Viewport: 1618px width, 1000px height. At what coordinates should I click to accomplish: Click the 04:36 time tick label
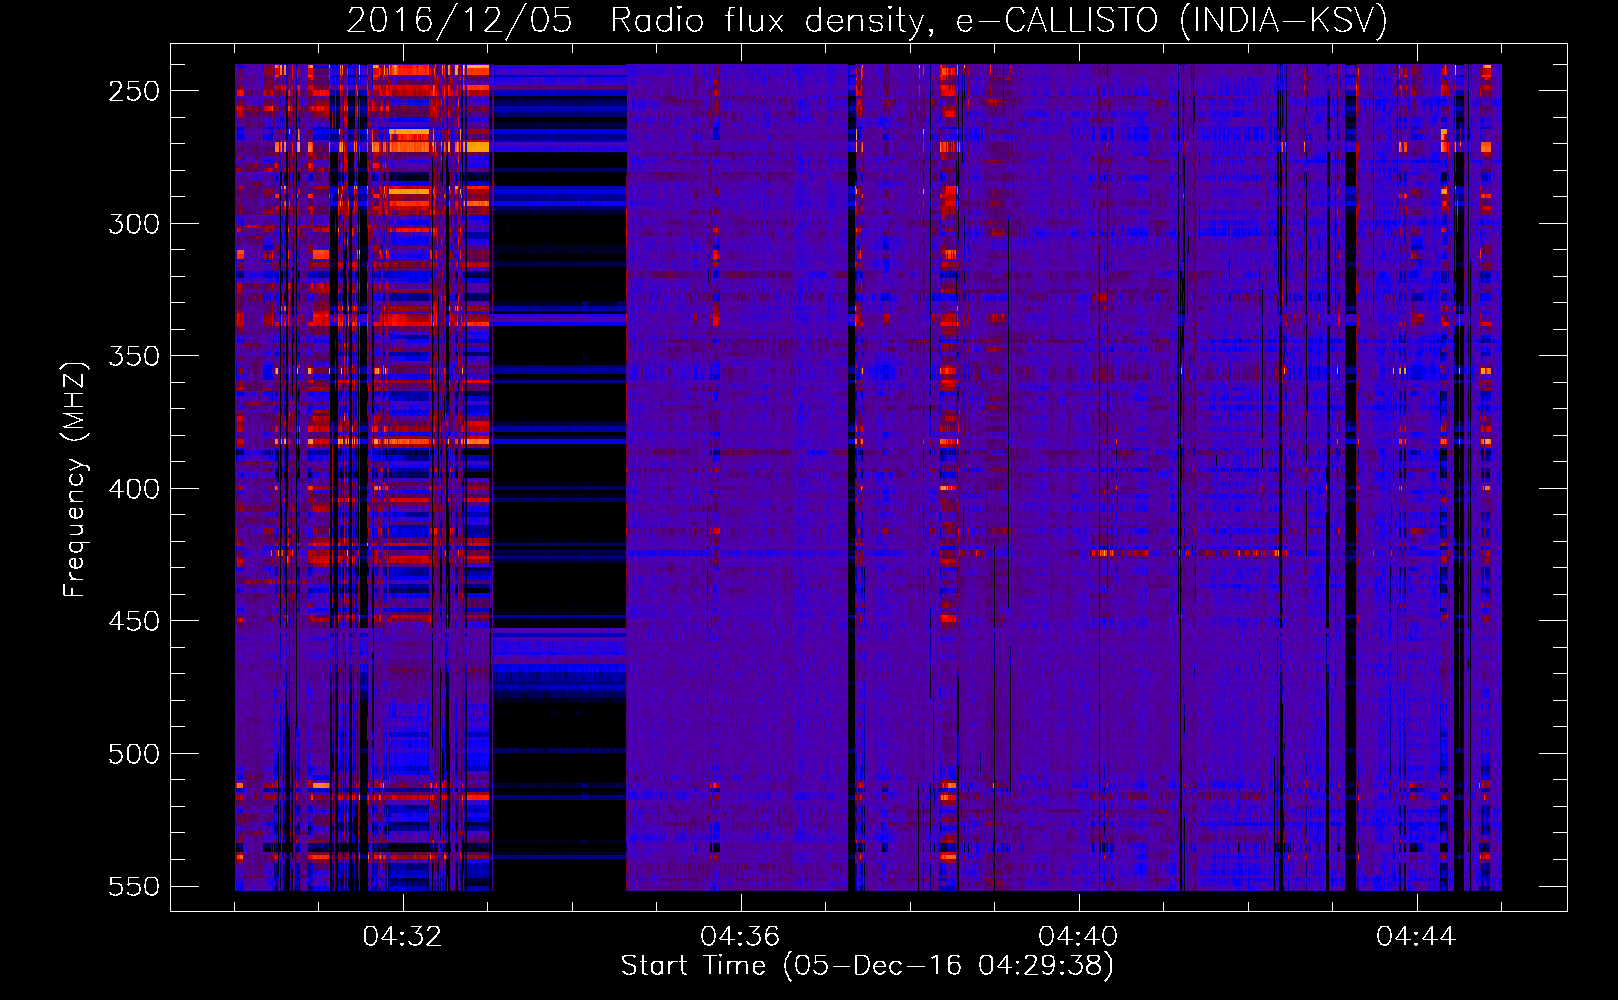coord(740,937)
